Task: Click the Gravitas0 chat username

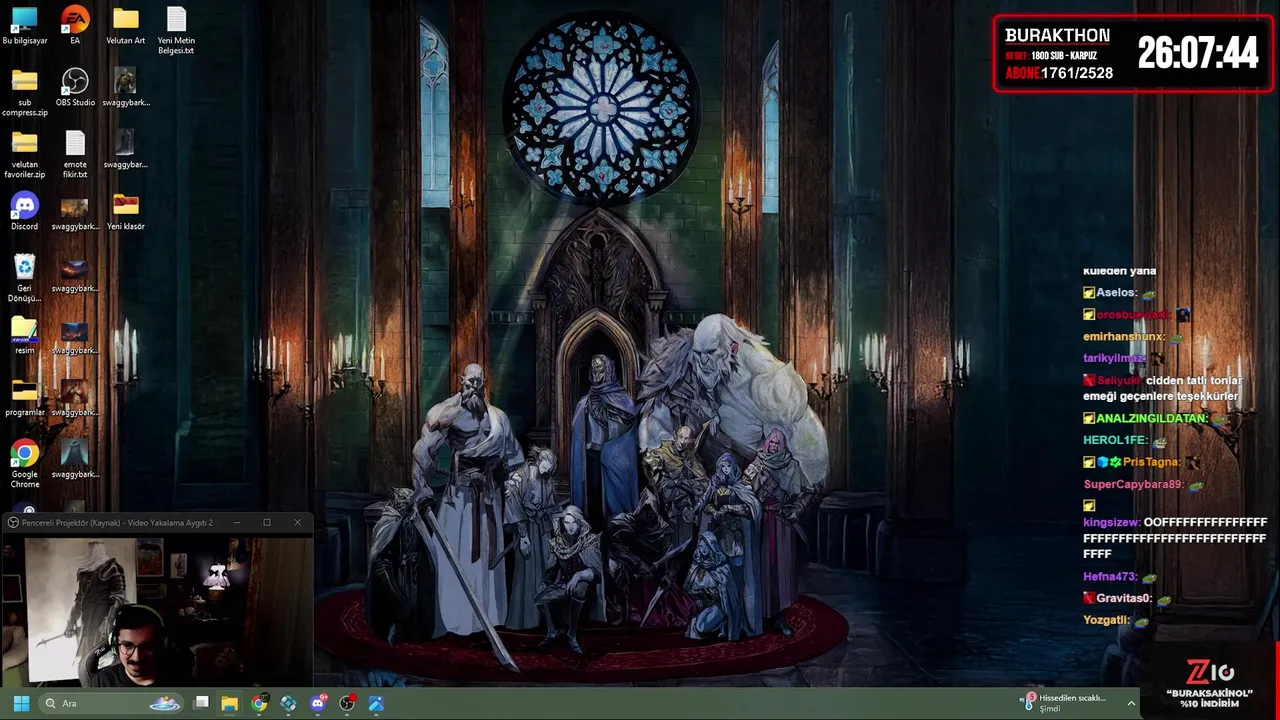Action: pyautogui.click(x=1124, y=598)
